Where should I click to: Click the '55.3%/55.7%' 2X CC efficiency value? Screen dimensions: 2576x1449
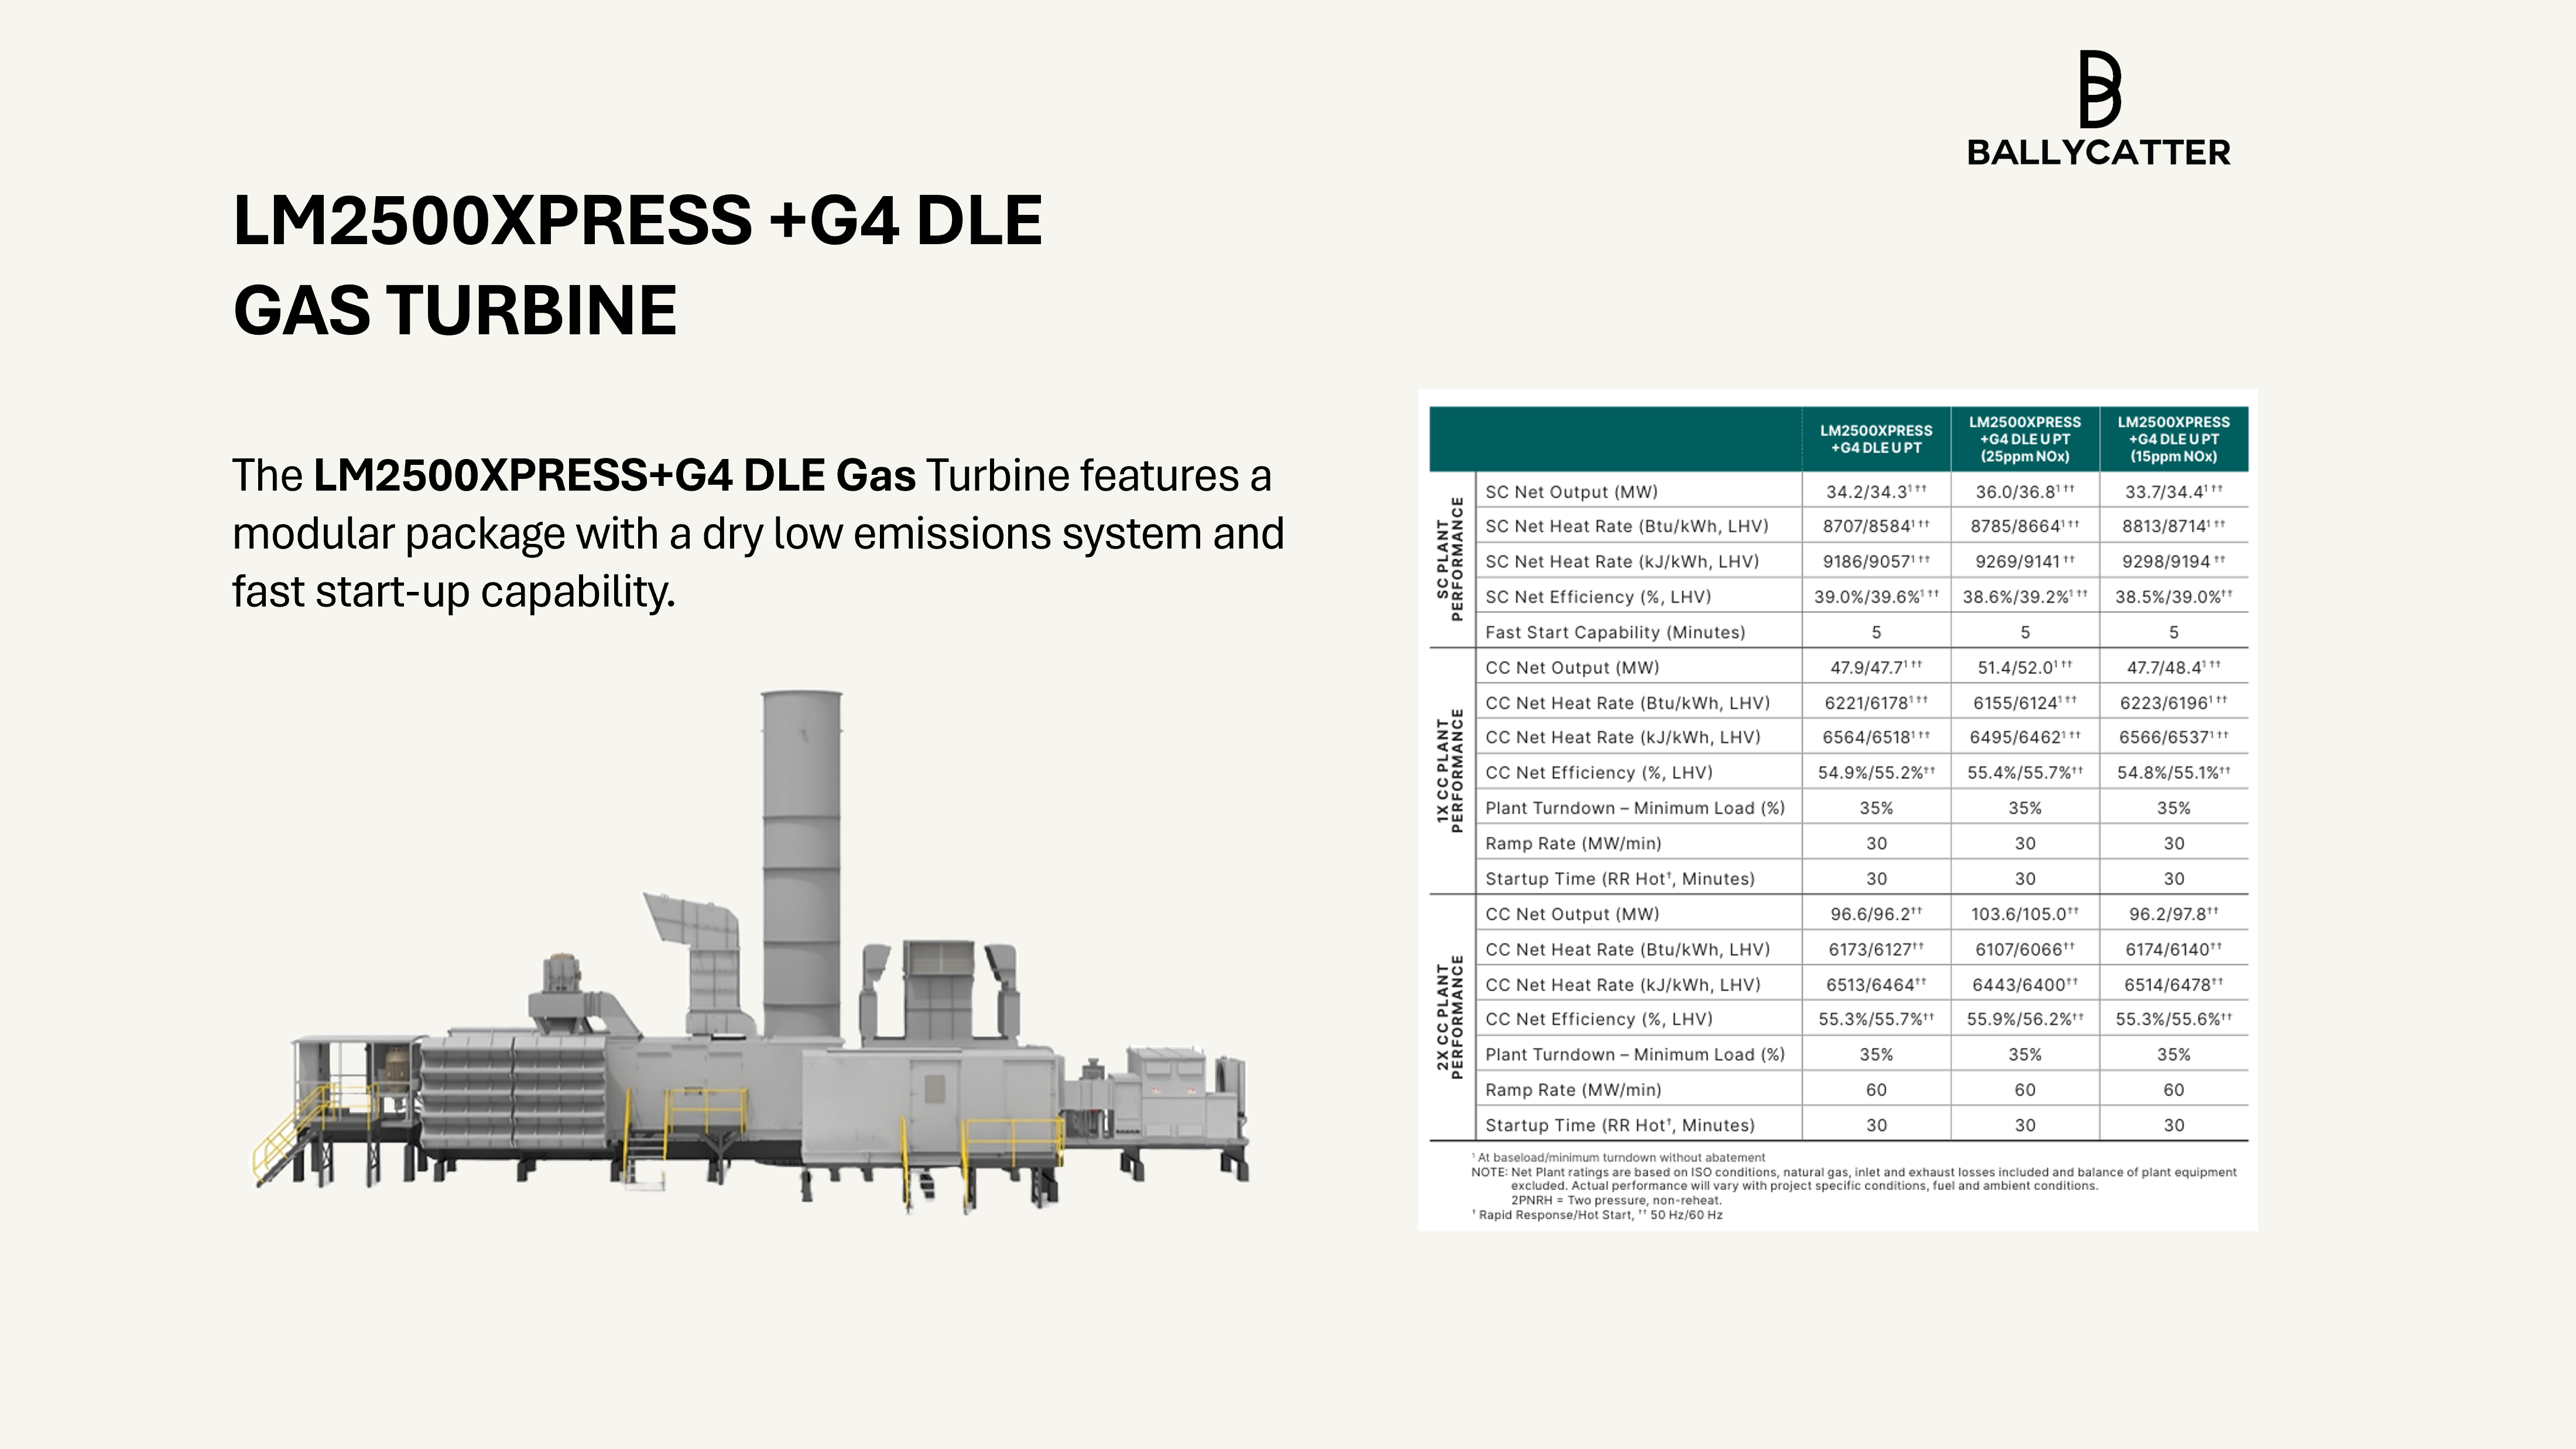(1876, 1019)
